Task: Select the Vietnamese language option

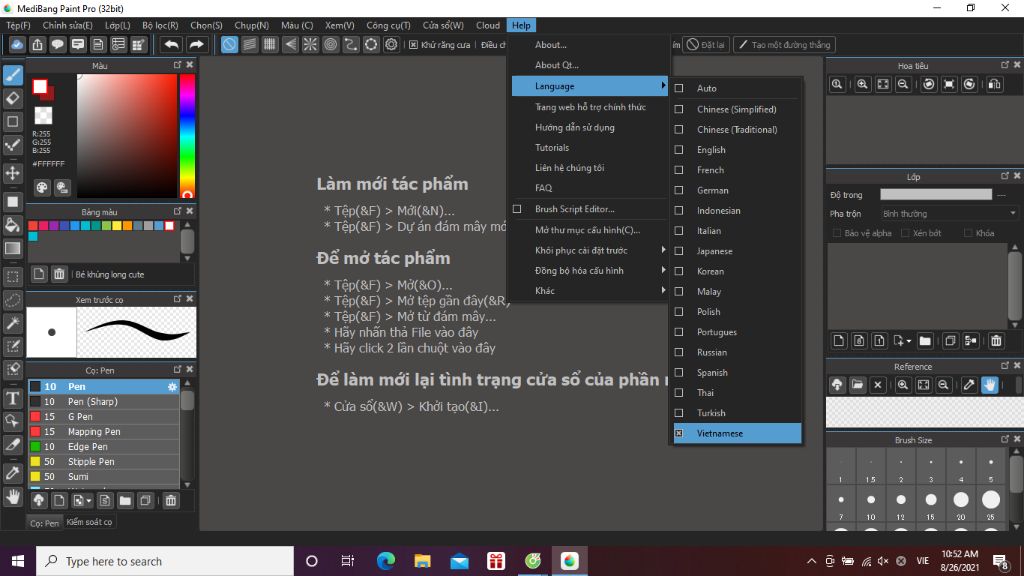Action: 737,433
